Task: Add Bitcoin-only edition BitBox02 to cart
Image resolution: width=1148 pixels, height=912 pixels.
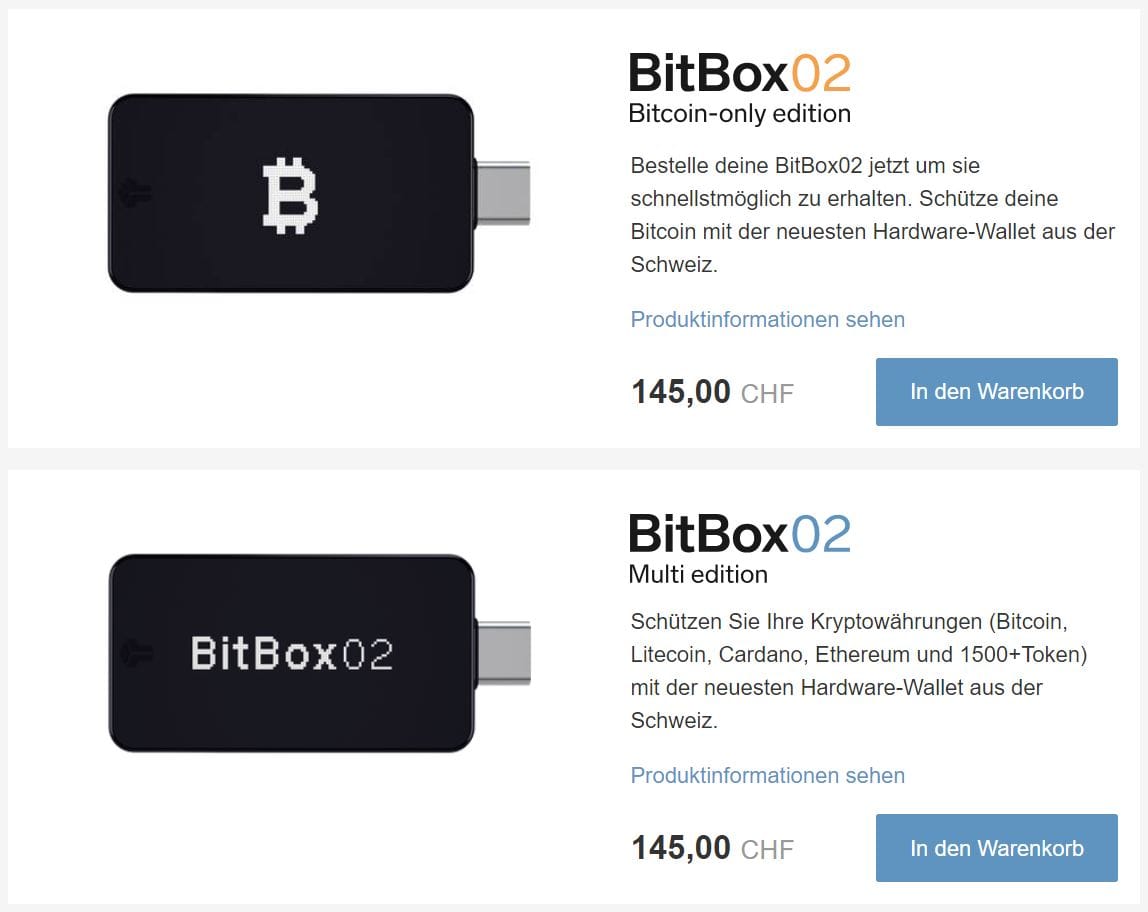Action: [x=996, y=392]
